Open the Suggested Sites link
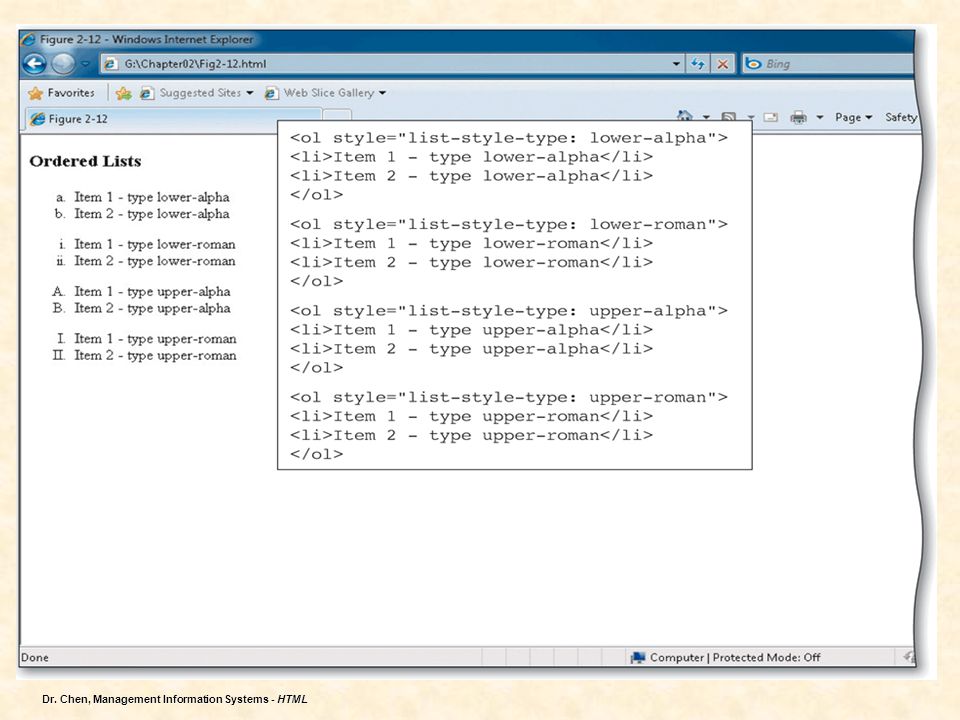 tap(191, 93)
